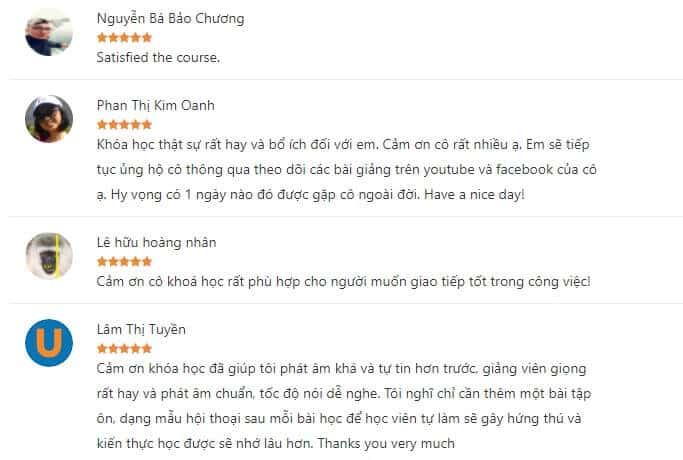Click review line starting 'rất hay và phát âm chuẩn'

(344, 394)
